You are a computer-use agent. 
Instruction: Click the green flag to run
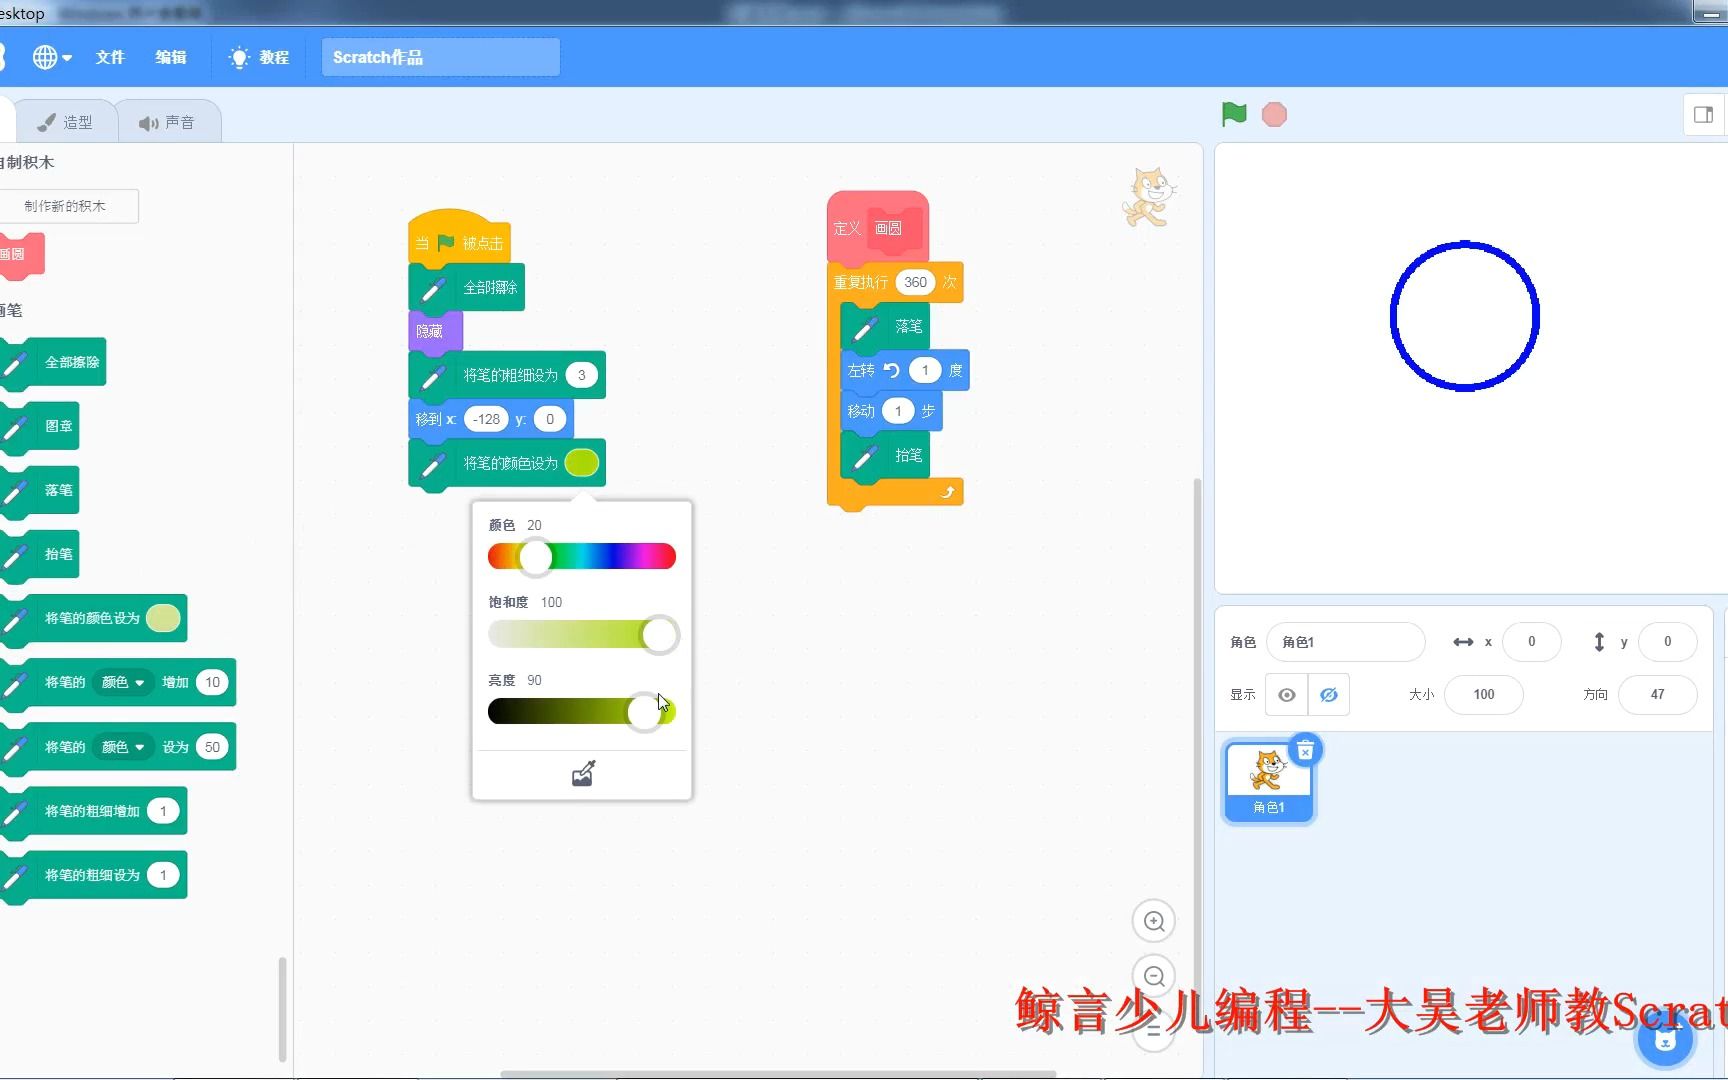[1233, 114]
